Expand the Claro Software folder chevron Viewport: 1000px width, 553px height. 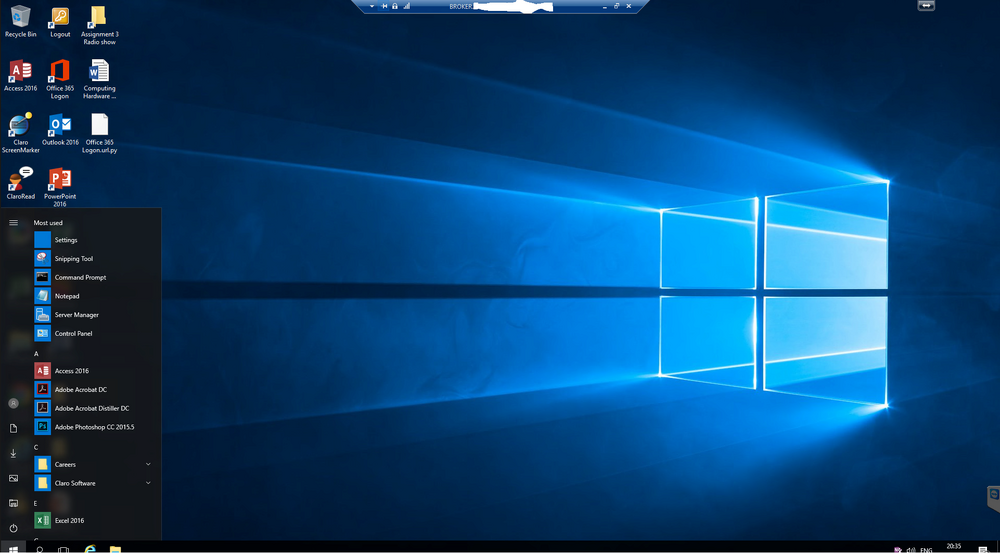[148, 483]
